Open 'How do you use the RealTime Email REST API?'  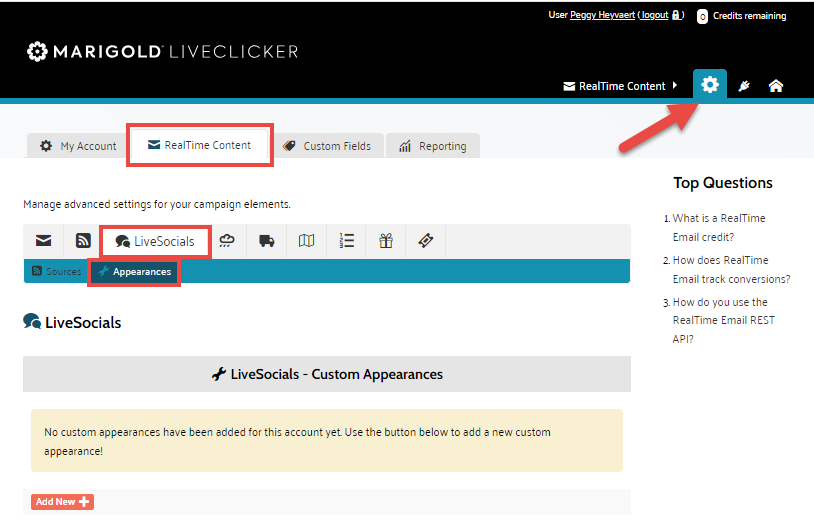[724, 320]
